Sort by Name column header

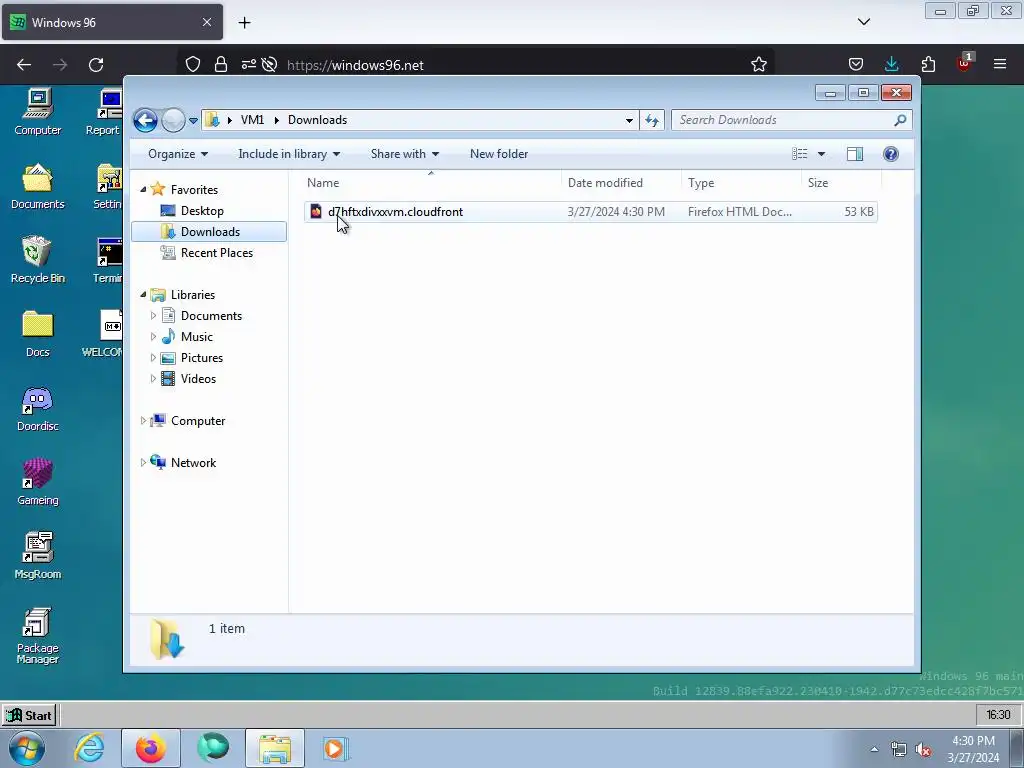tap(431, 183)
